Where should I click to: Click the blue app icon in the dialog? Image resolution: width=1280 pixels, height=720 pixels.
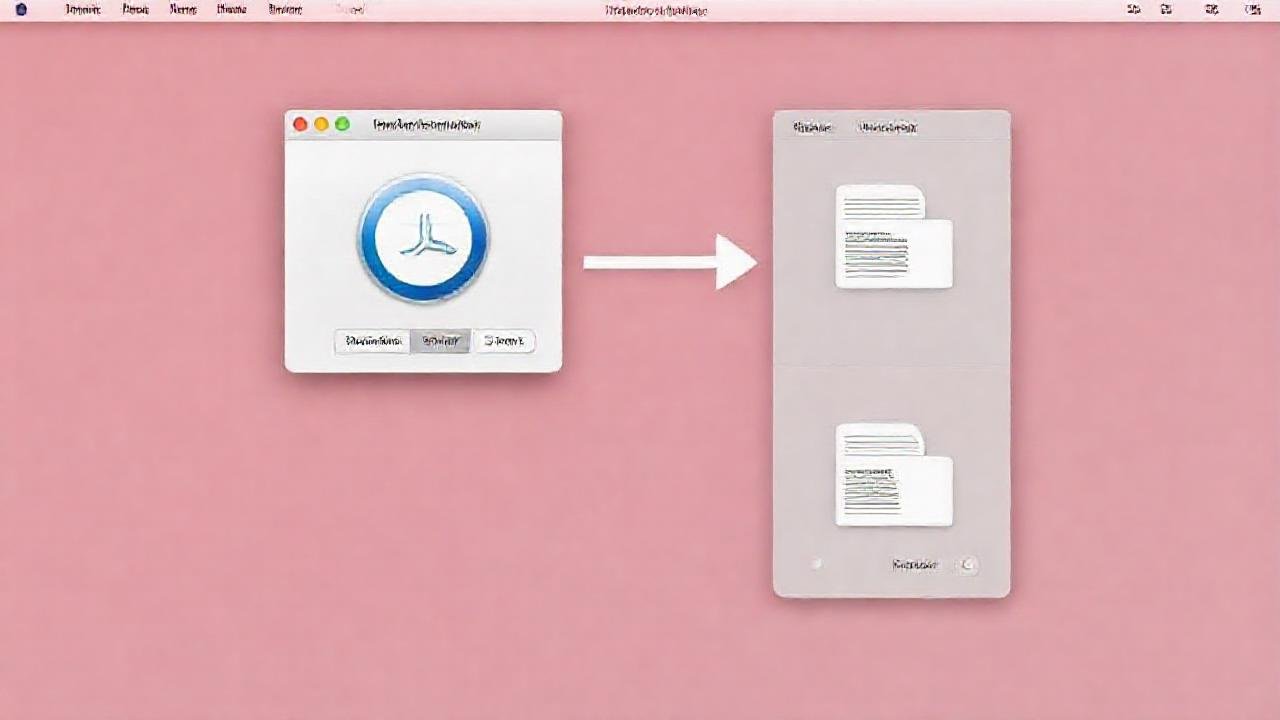coord(422,237)
